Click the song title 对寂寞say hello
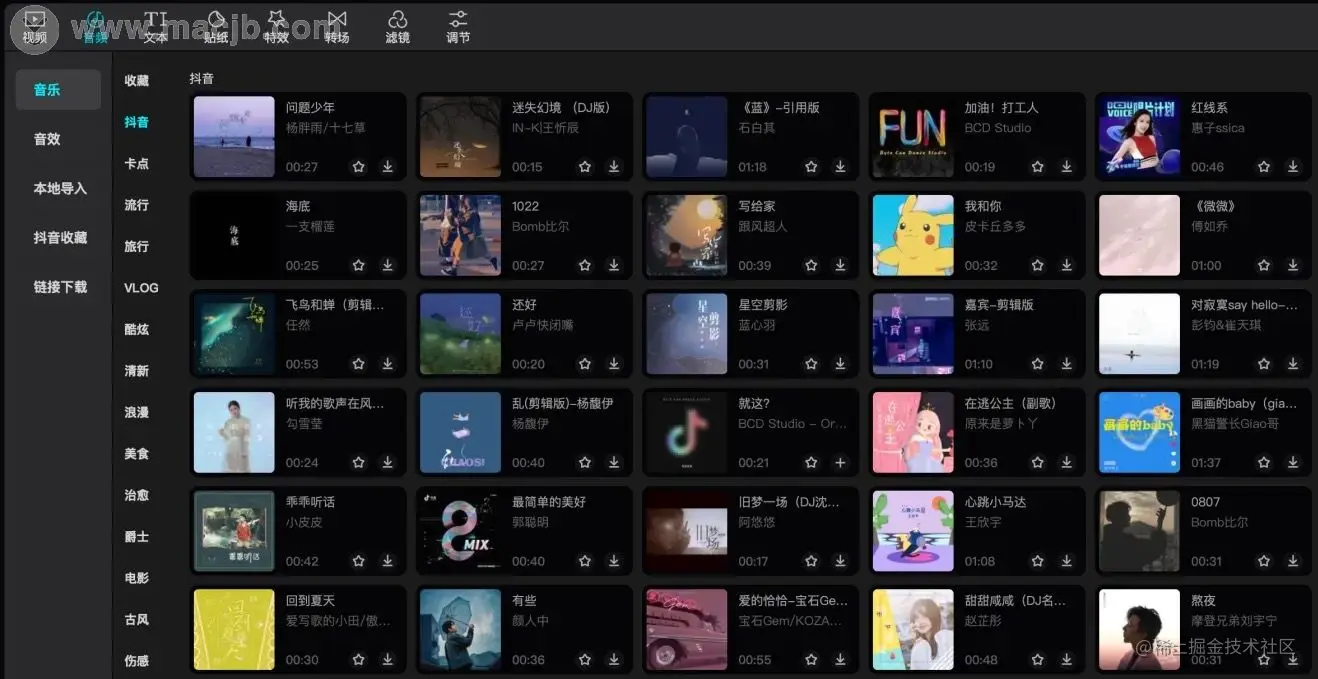The height and width of the screenshot is (679, 1318). [x=1244, y=305]
